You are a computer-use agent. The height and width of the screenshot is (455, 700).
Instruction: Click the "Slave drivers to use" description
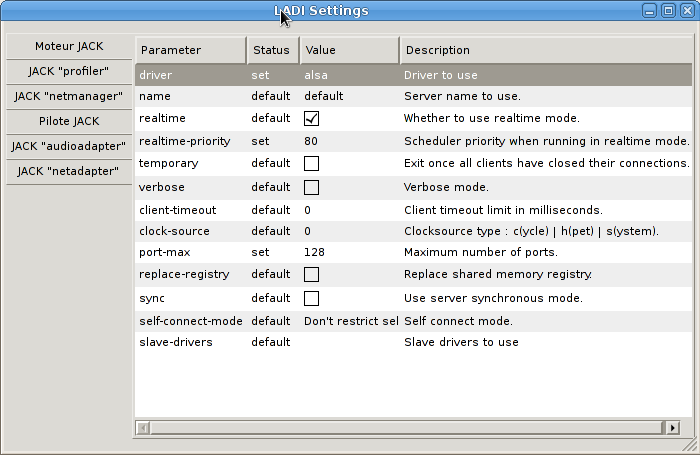coord(461,342)
